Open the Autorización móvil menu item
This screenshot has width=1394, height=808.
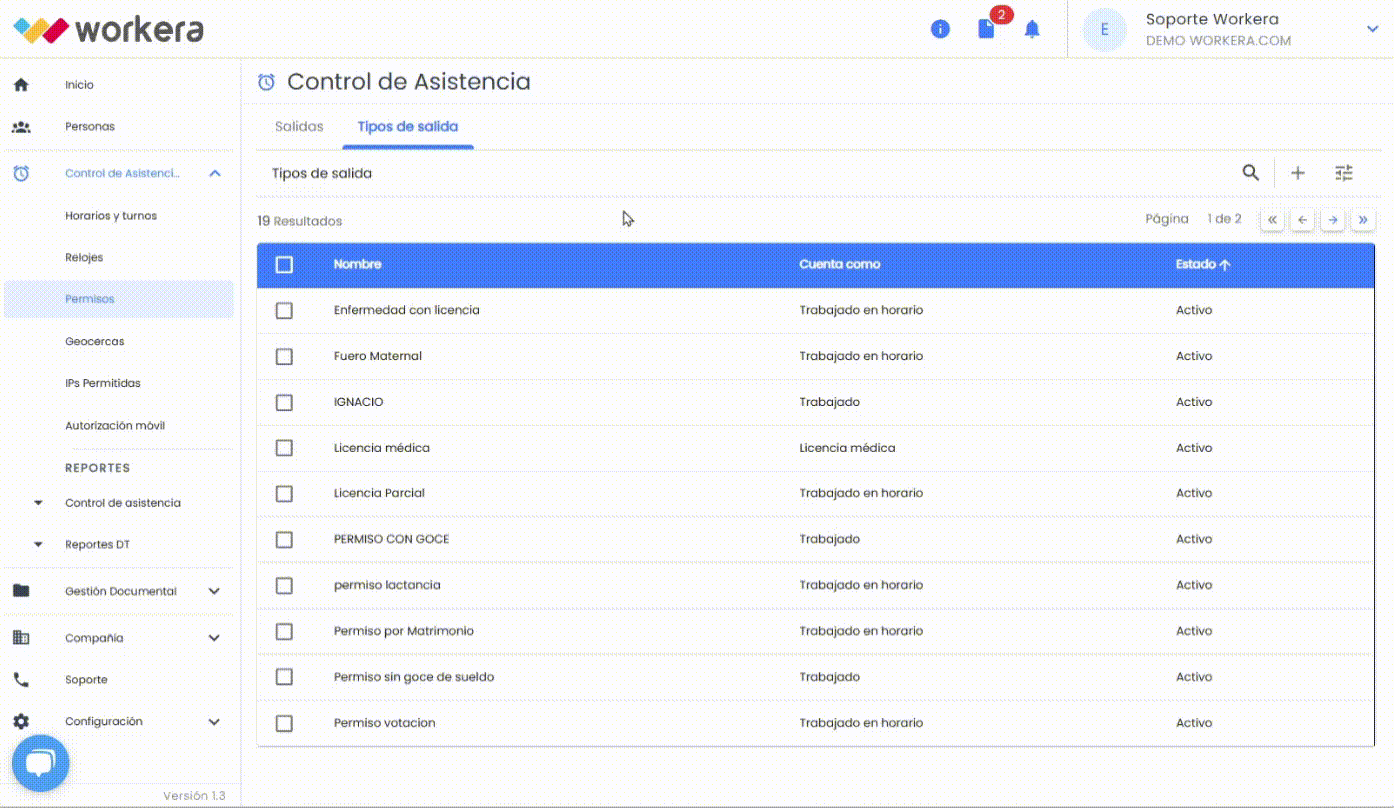tap(115, 426)
